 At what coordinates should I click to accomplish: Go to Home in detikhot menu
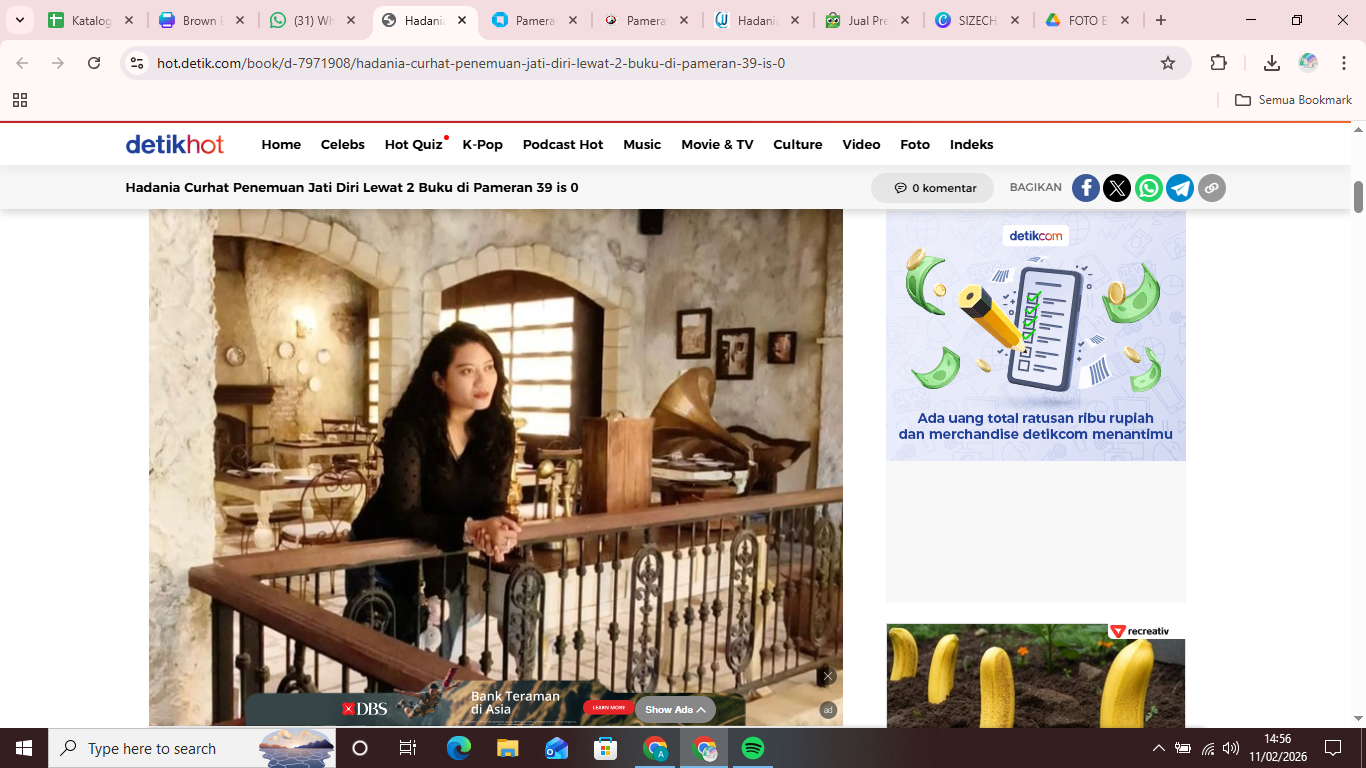pos(281,145)
